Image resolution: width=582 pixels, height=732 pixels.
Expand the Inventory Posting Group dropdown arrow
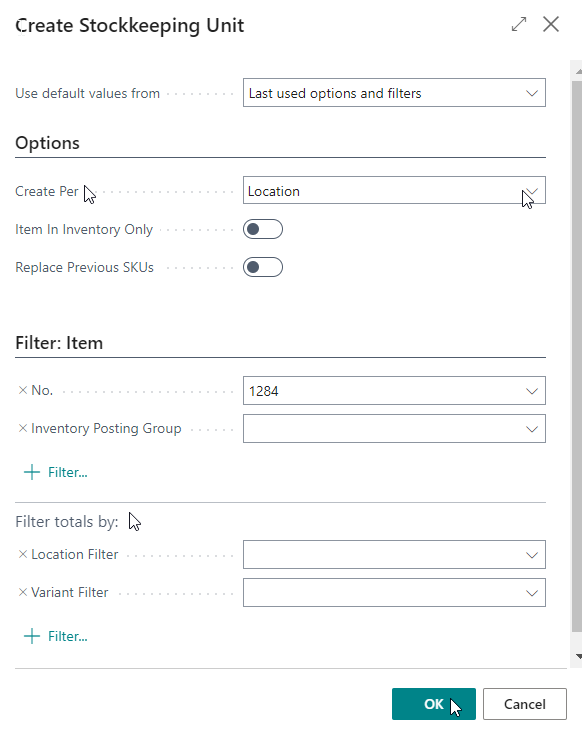tap(532, 429)
